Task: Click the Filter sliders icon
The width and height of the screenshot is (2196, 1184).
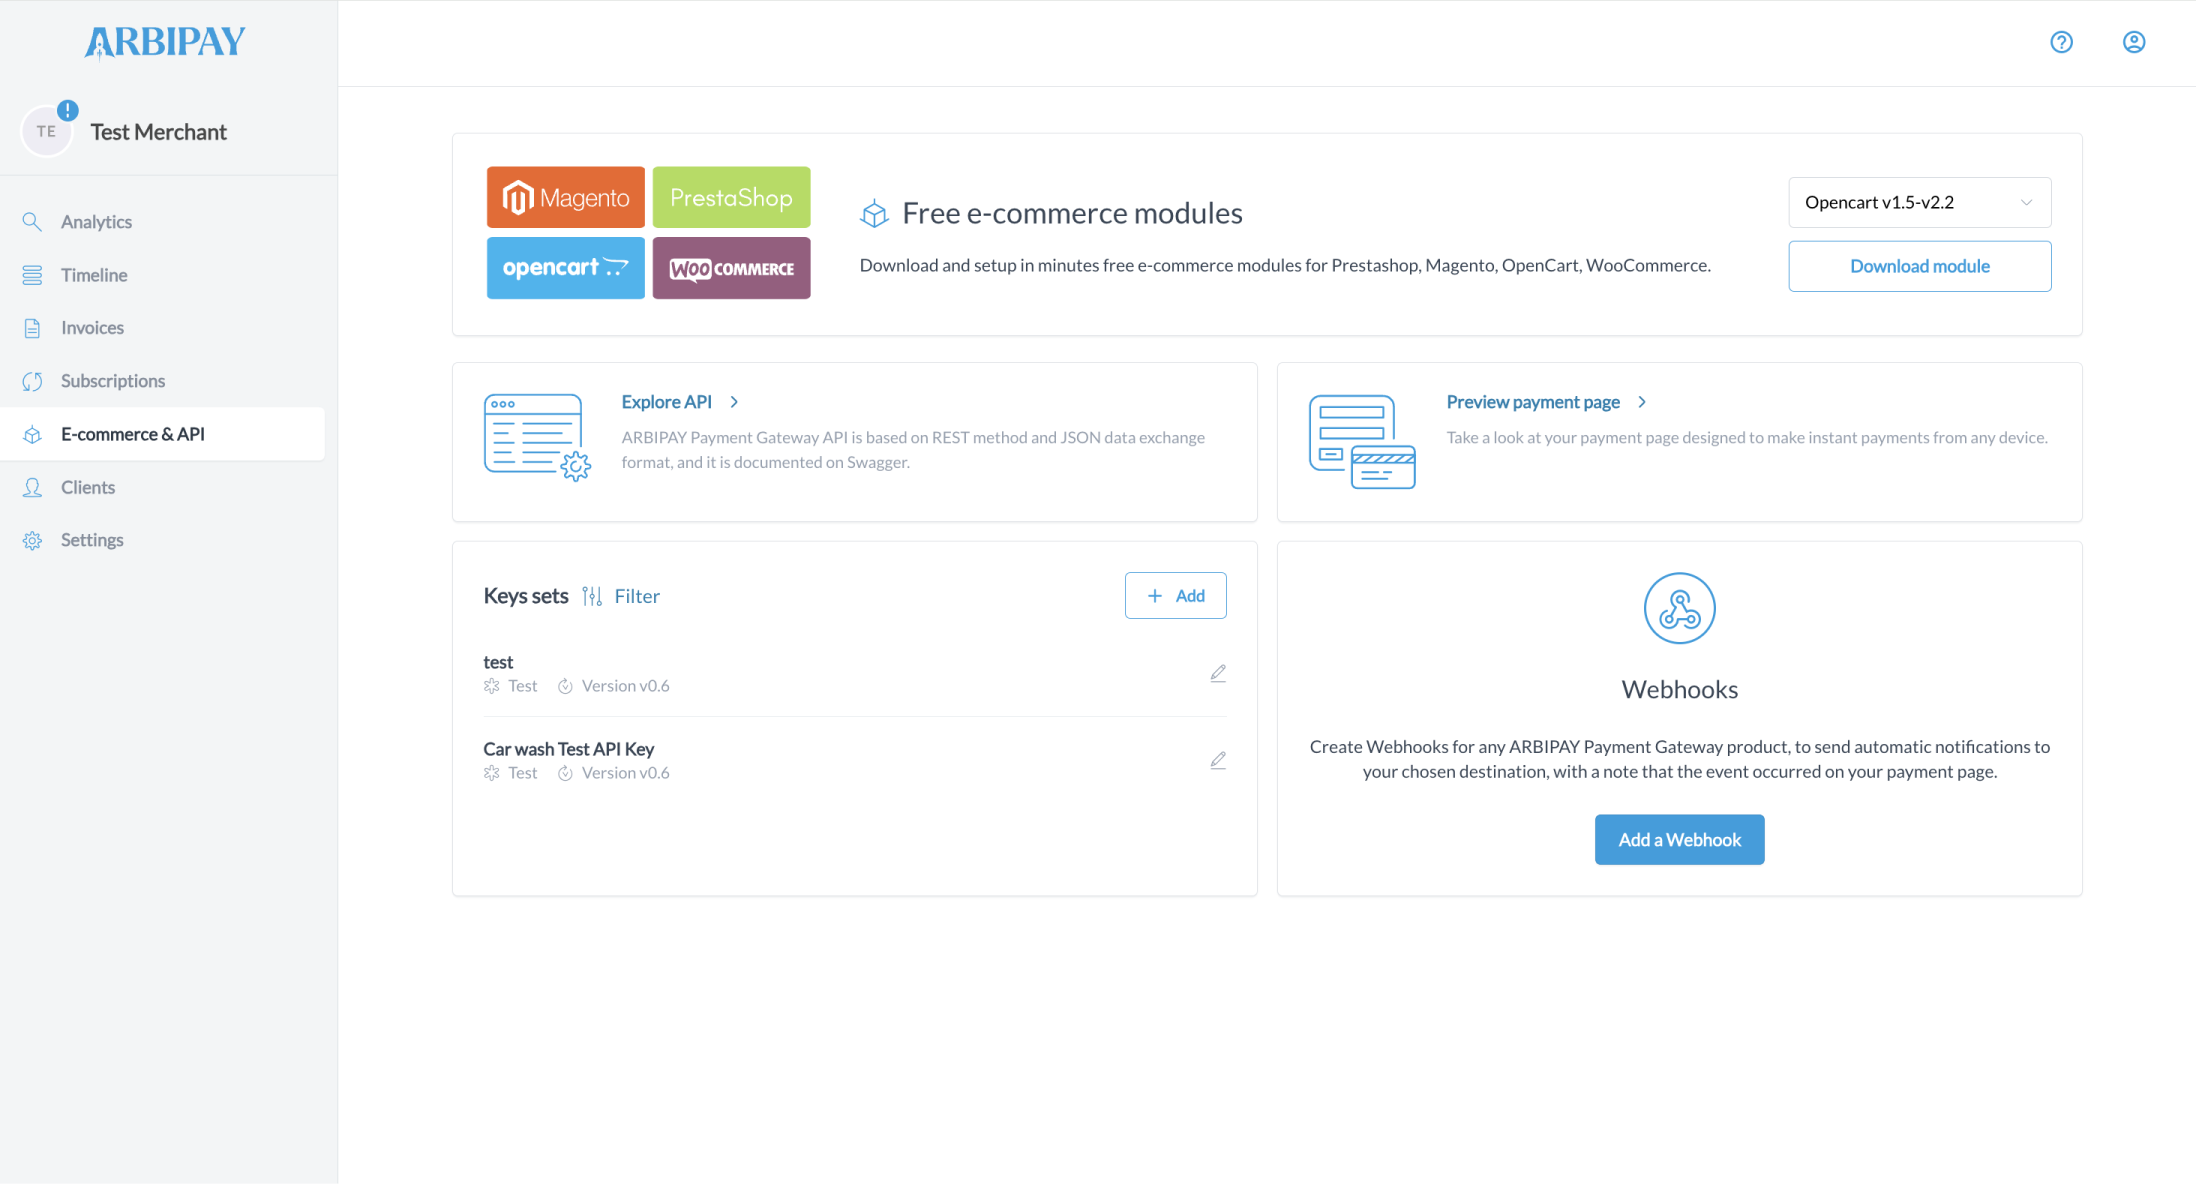Action: [x=592, y=596]
